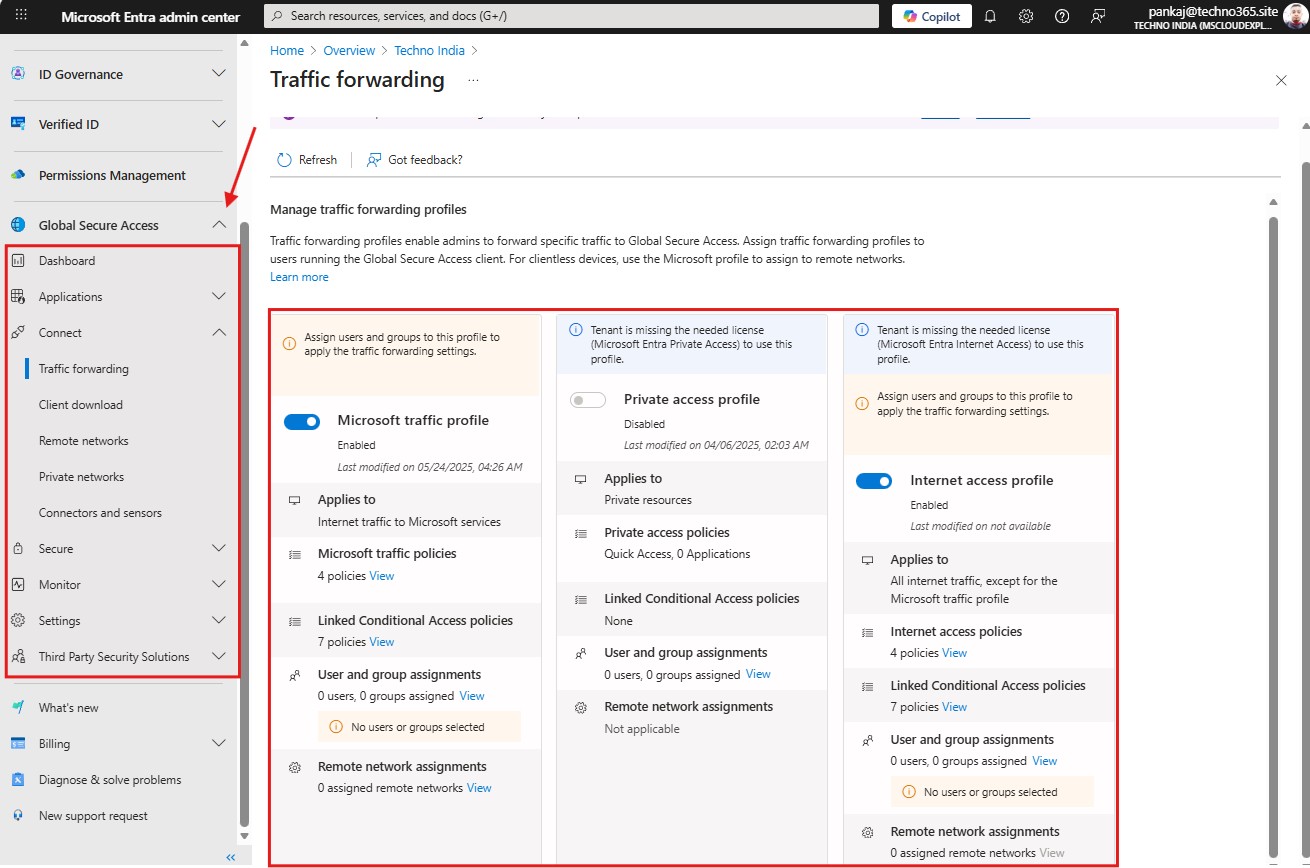Toggle the Private access profile switch
The width and height of the screenshot is (1310, 868).
pyautogui.click(x=588, y=400)
